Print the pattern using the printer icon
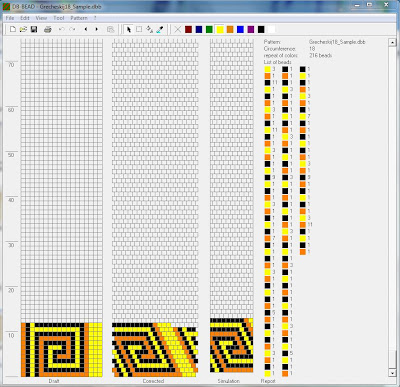This screenshot has width=400, height=387. (x=48, y=30)
